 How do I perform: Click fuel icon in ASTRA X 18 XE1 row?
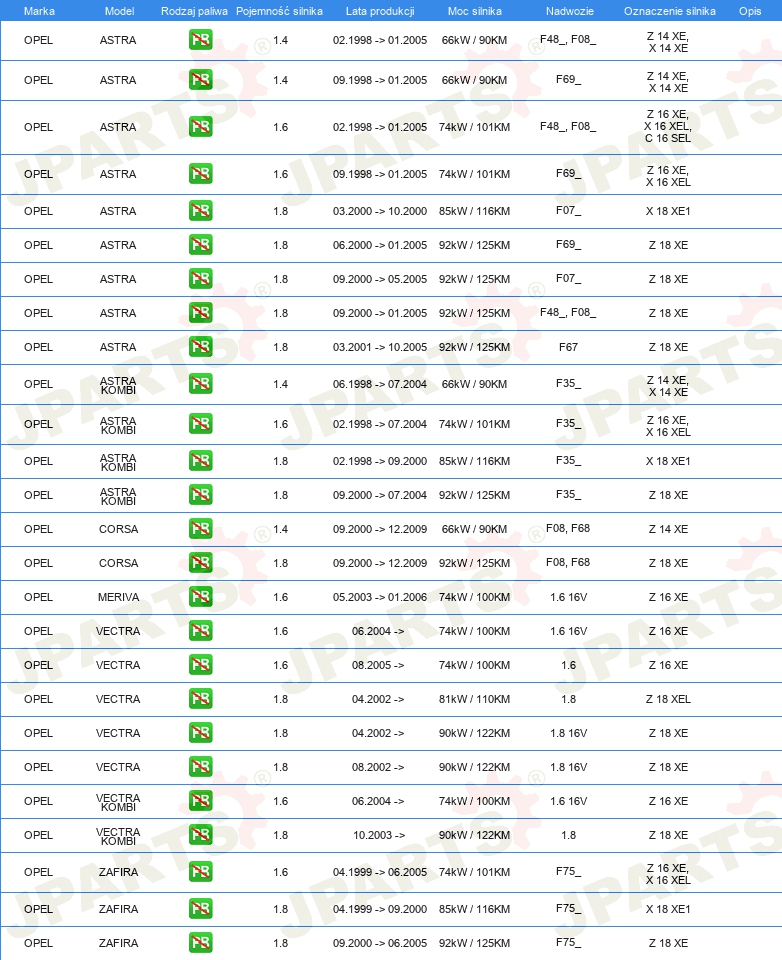(x=201, y=211)
